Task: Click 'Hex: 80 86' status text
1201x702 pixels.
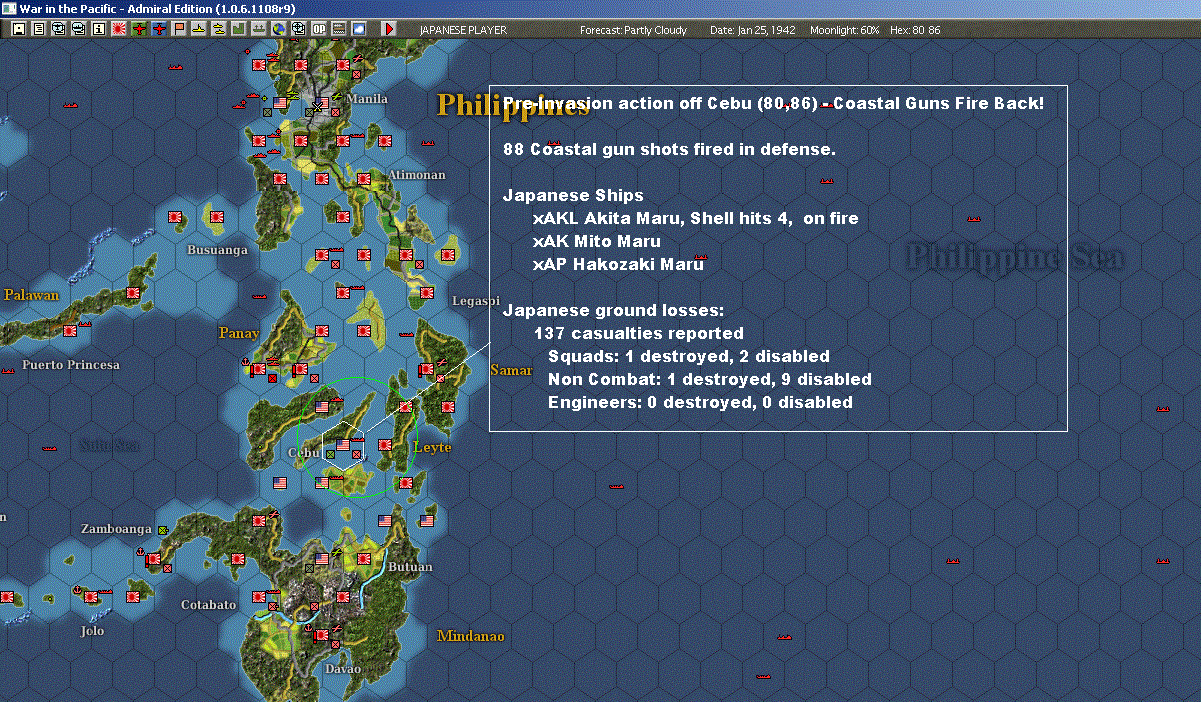Action: (915, 30)
